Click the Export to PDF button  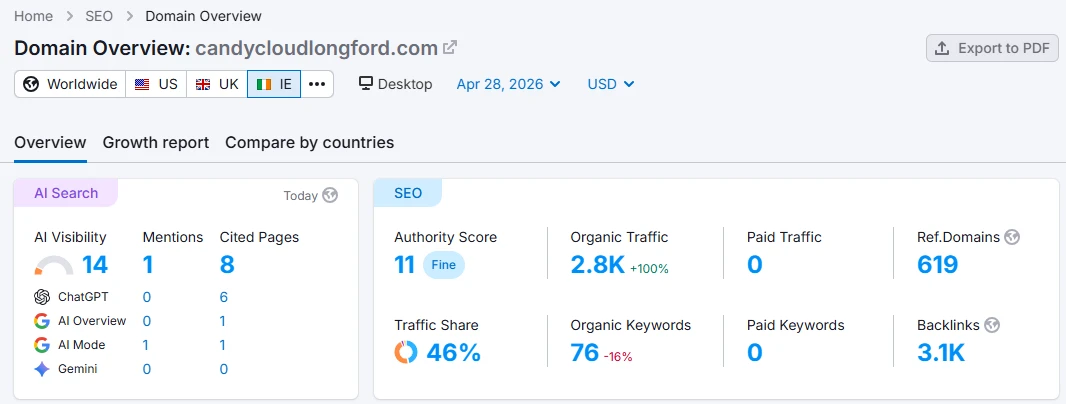993,48
